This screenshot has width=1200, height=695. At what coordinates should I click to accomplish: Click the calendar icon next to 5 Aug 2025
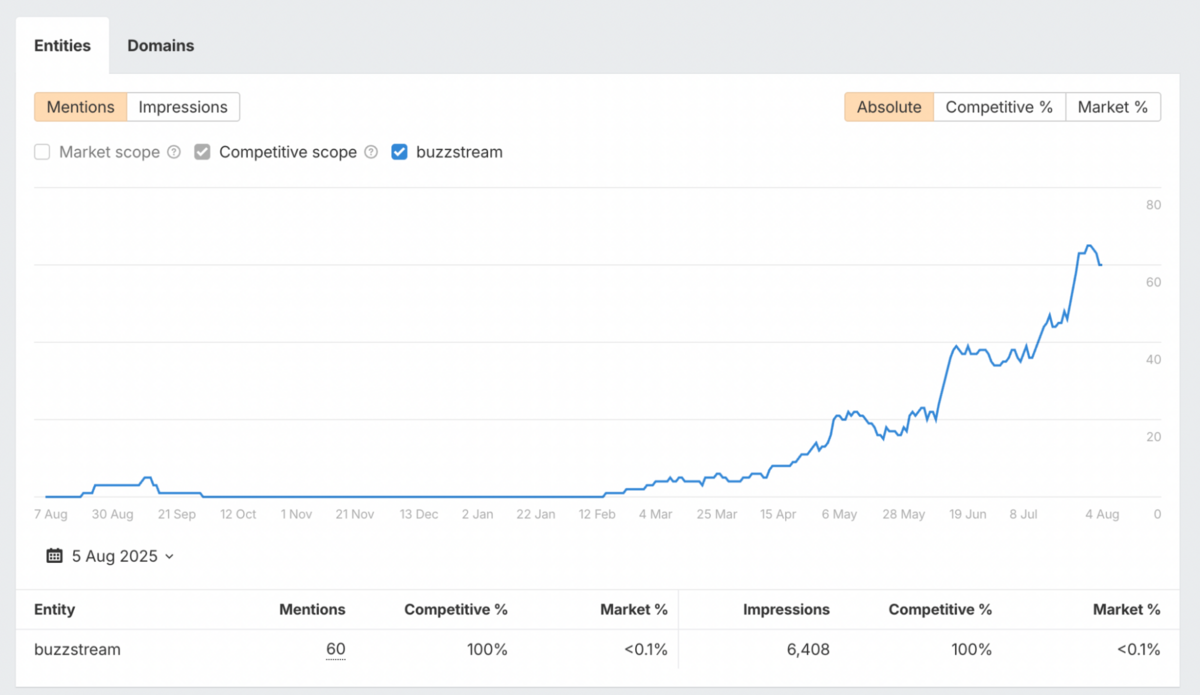55,556
